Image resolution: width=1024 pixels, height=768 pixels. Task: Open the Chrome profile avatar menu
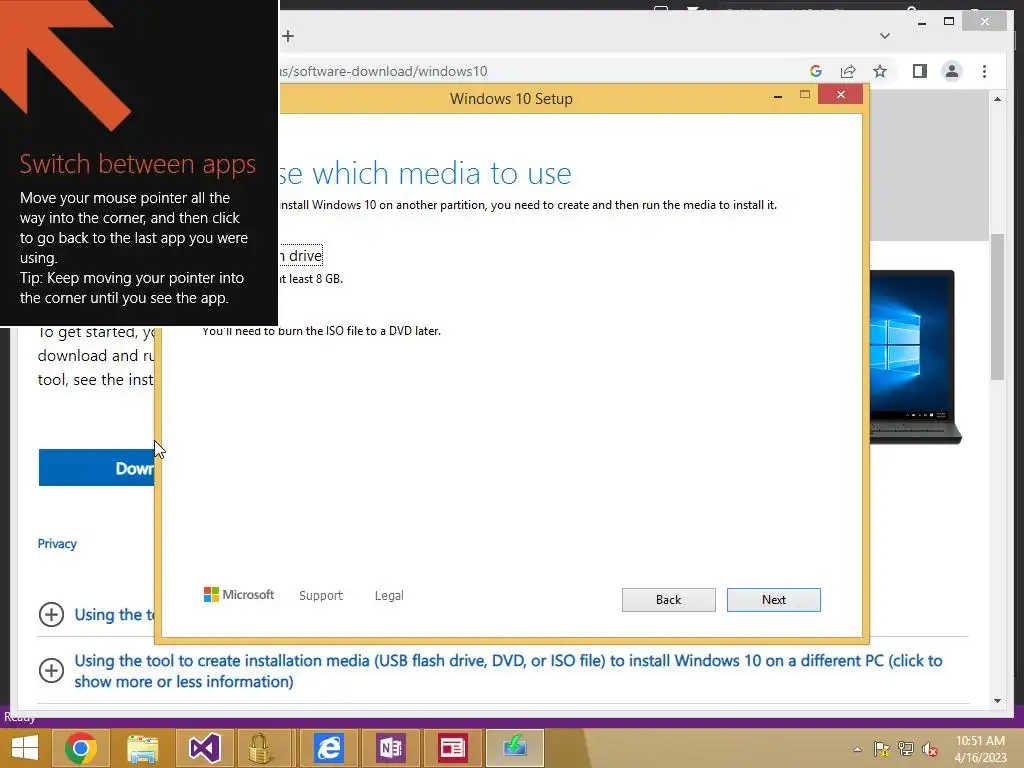pos(952,71)
